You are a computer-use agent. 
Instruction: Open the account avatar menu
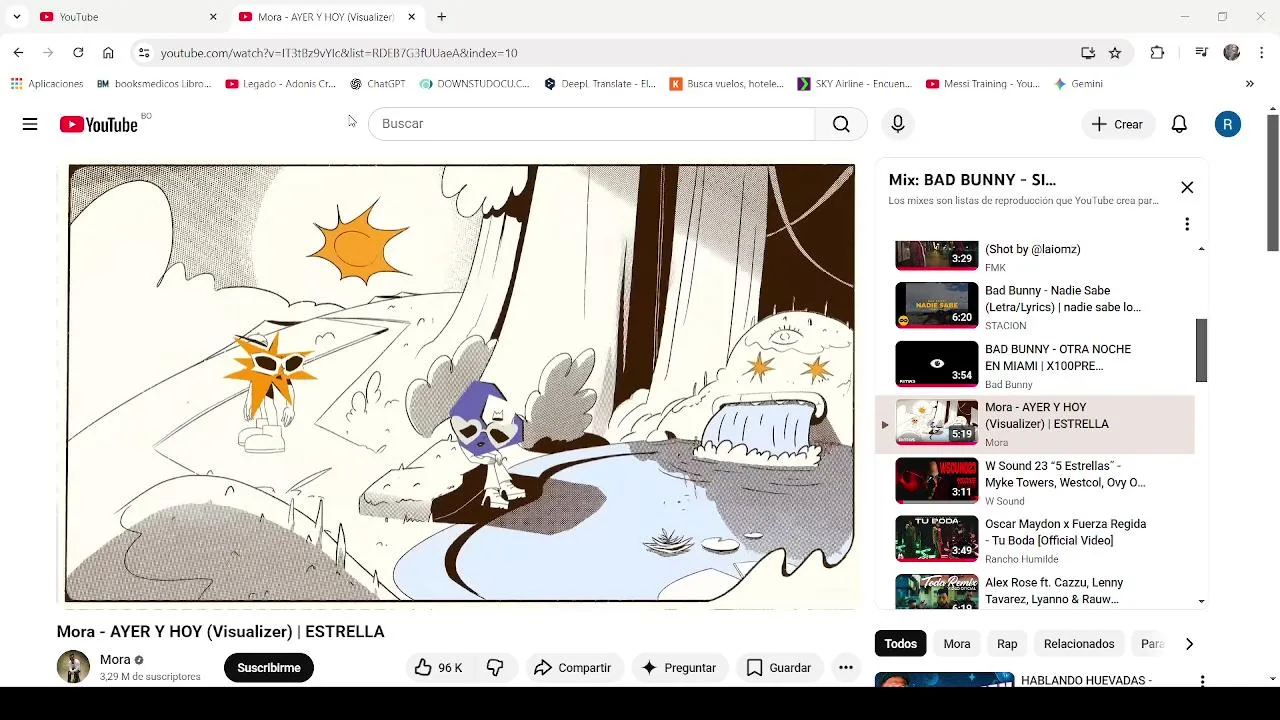pyautogui.click(x=1228, y=124)
